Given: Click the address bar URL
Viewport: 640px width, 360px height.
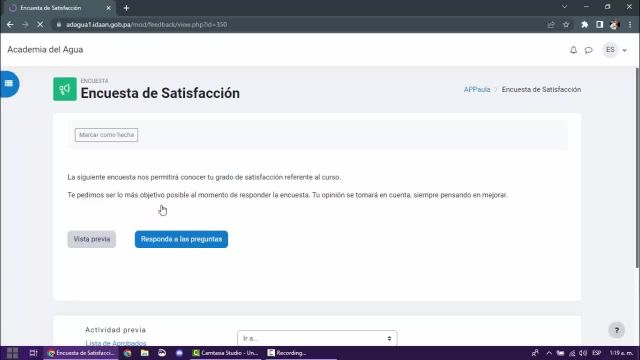Looking at the screenshot, I should [x=147, y=24].
